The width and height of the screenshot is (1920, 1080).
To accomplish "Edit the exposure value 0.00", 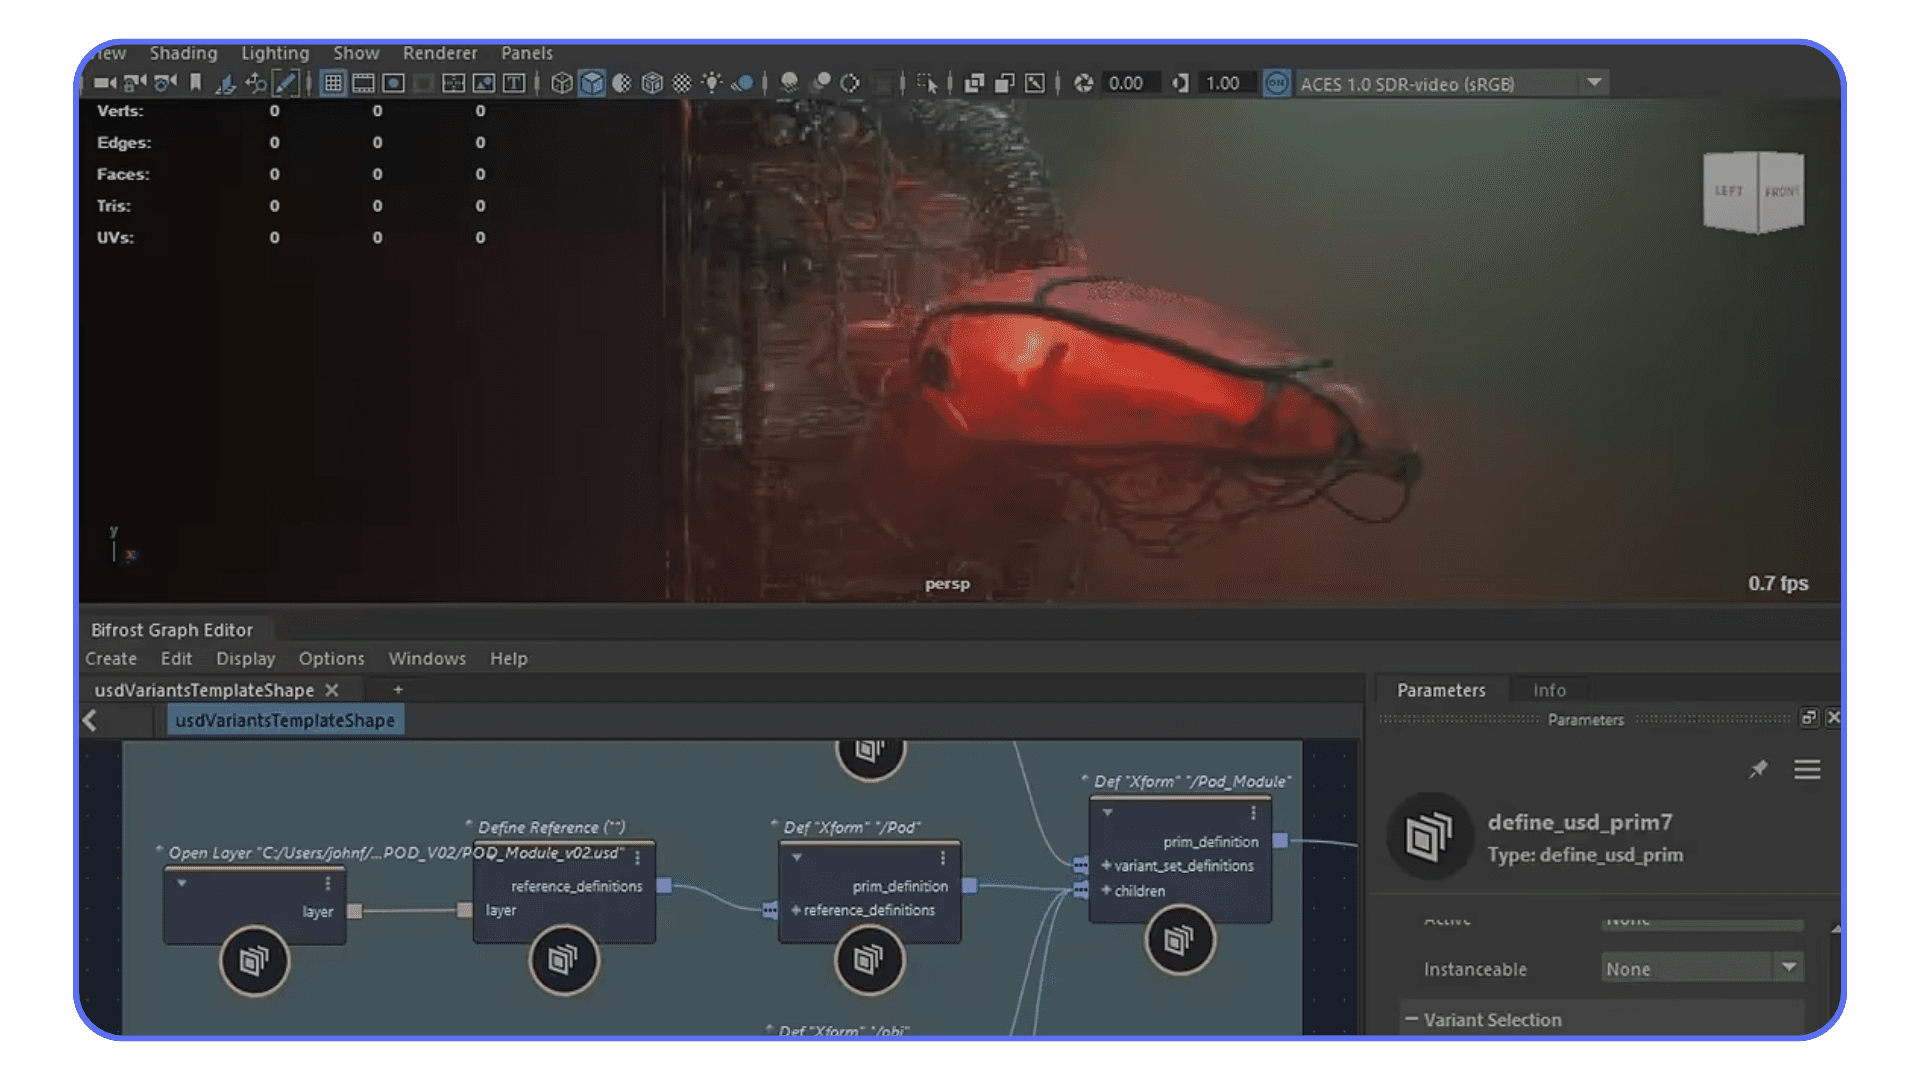I will pyautogui.click(x=1130, y=83).
